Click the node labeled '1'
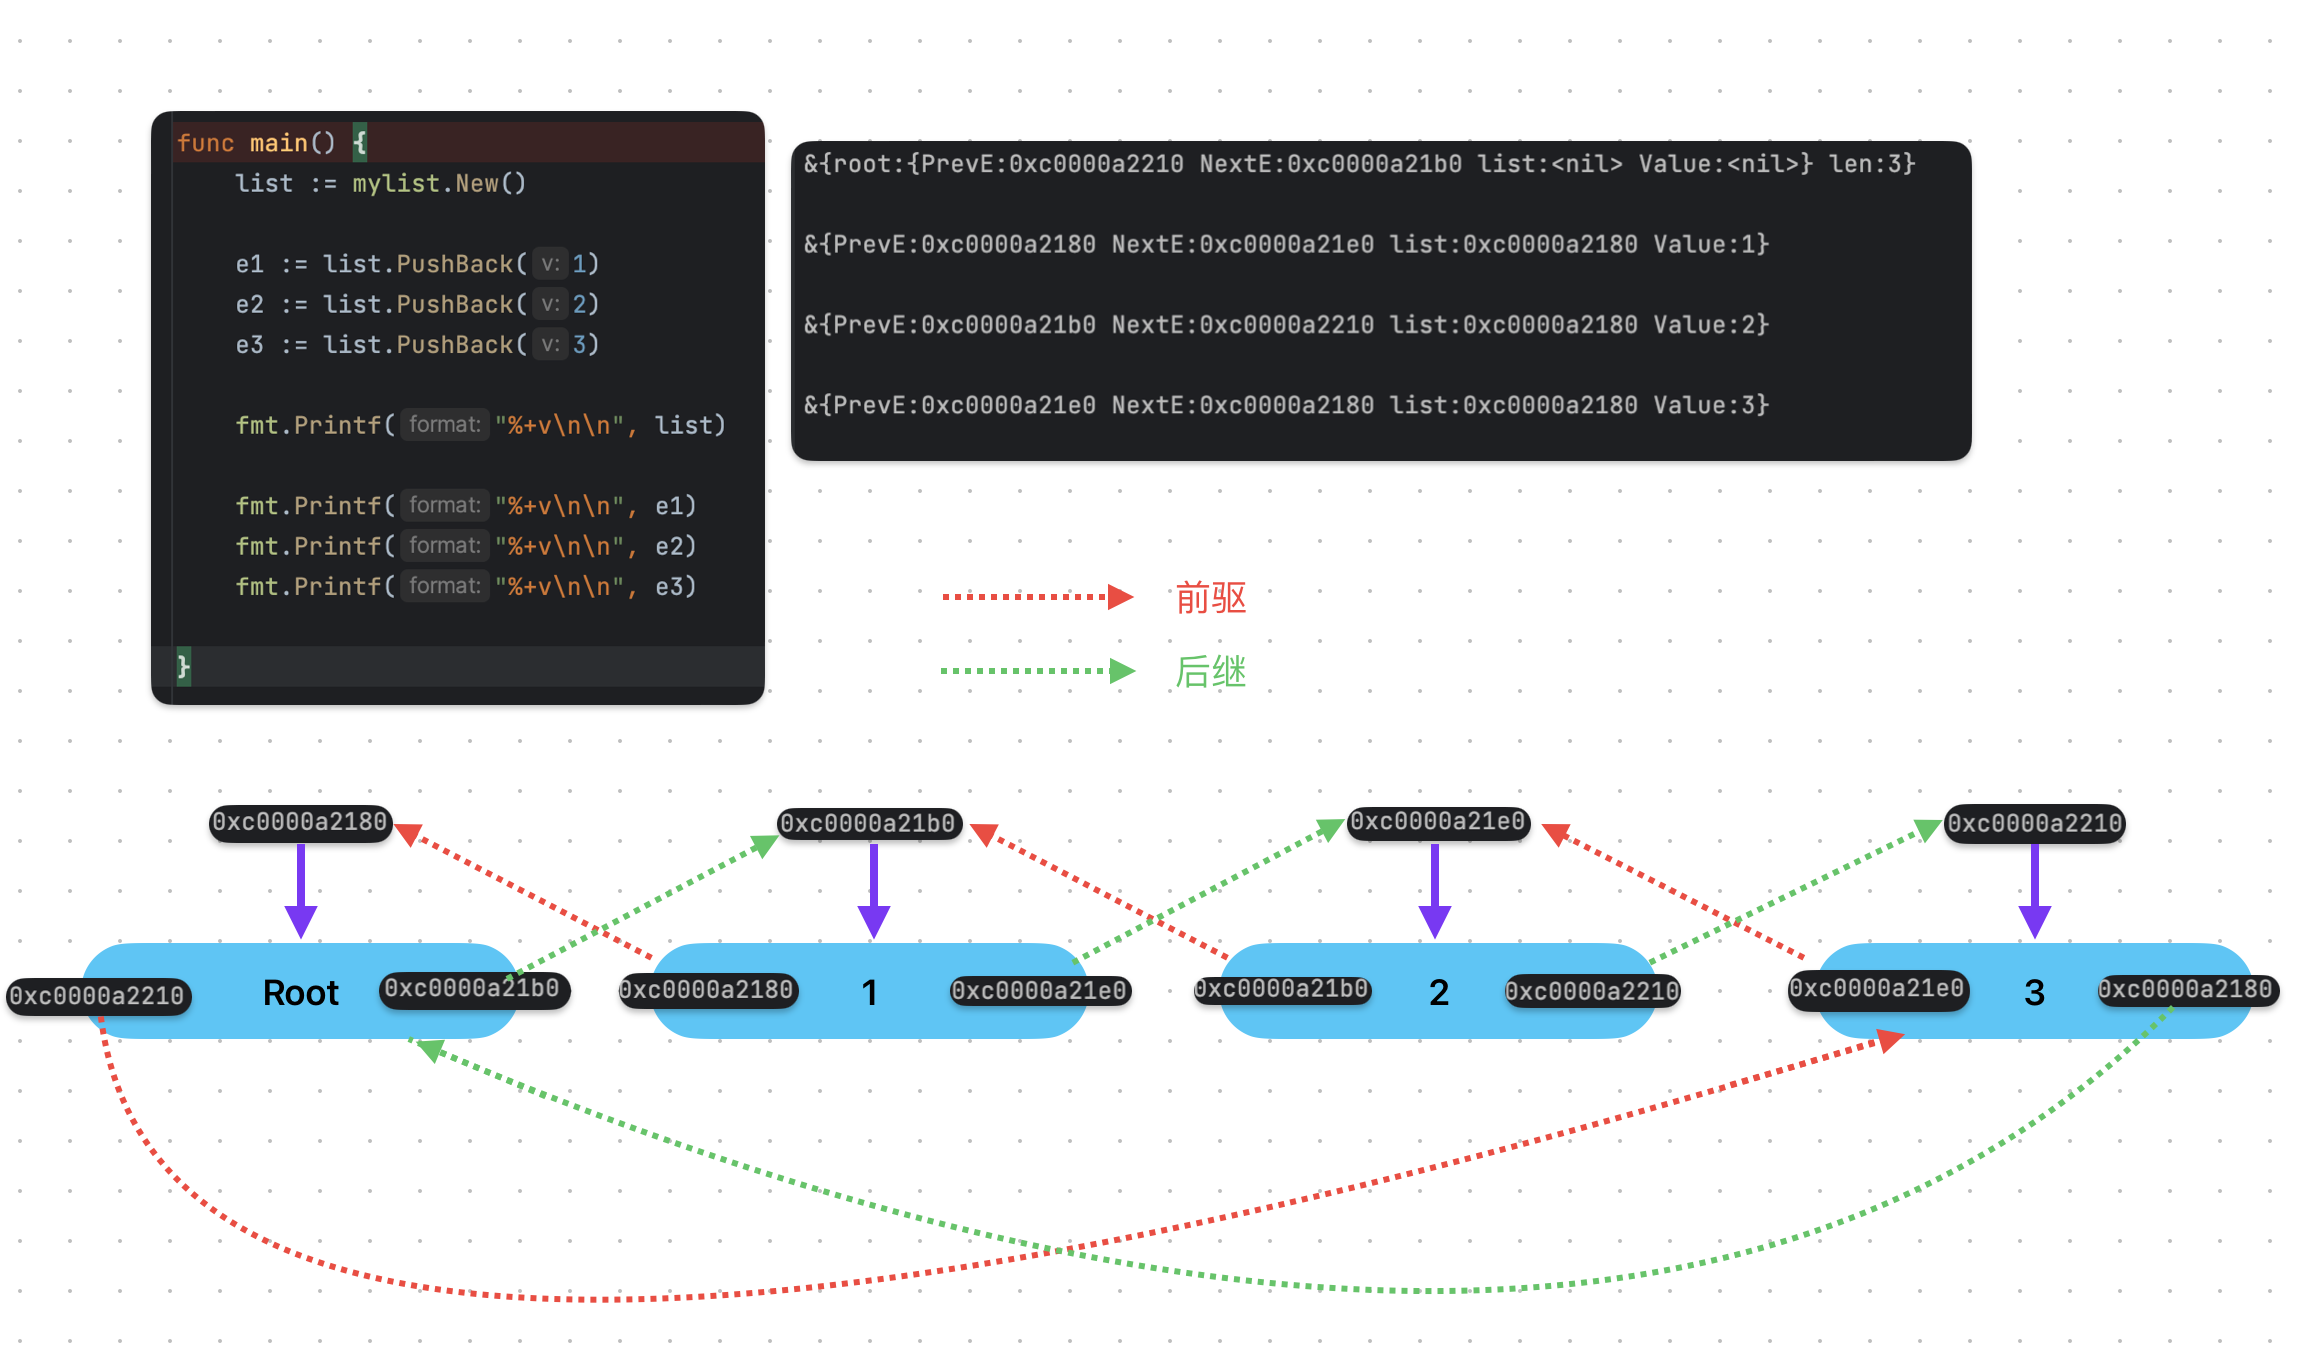 tap(869, 993)
